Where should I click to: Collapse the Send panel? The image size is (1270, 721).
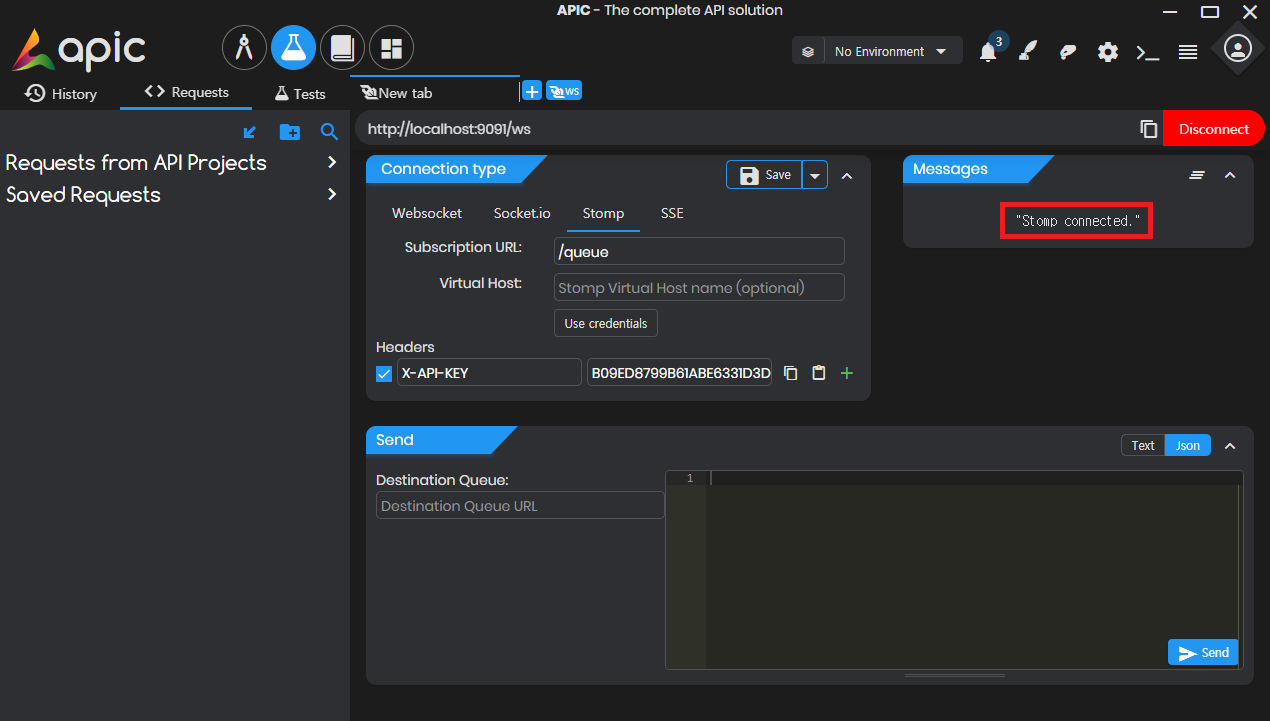tap(1230, 446)
